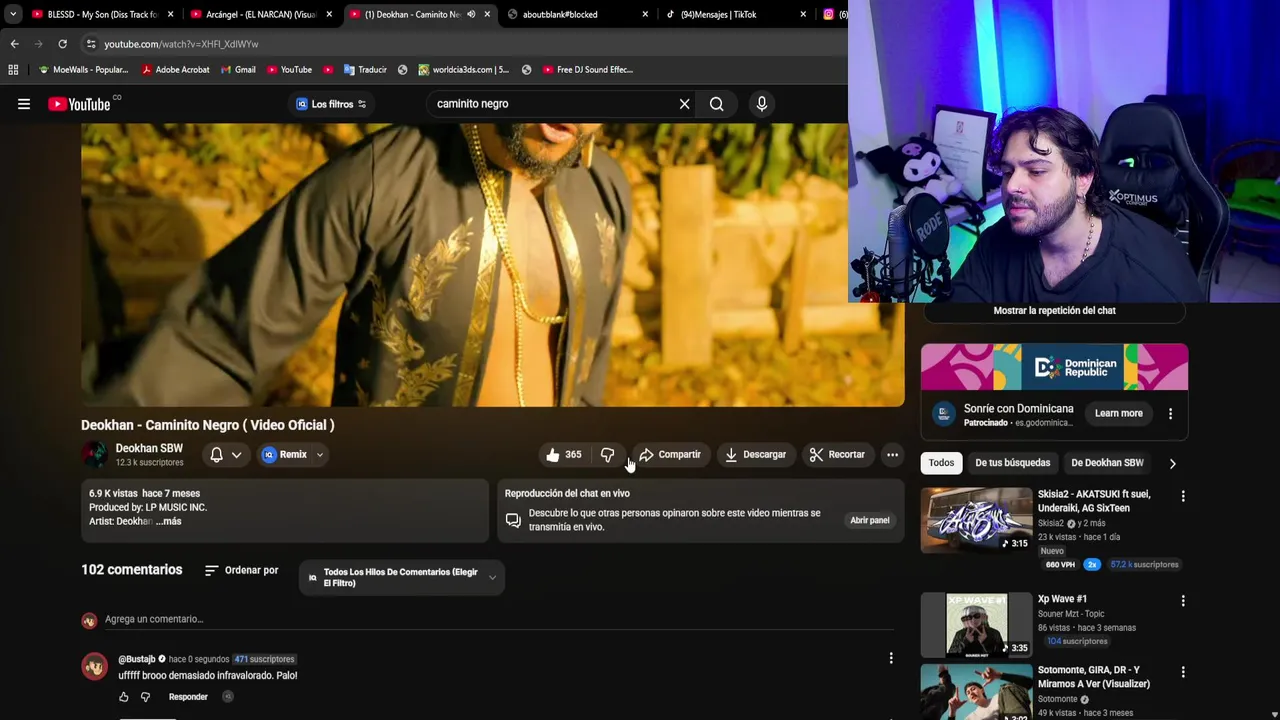Click the video player frame
Image resolution: width=1280 pixels, height=720 pixels.
coord(493,265)
